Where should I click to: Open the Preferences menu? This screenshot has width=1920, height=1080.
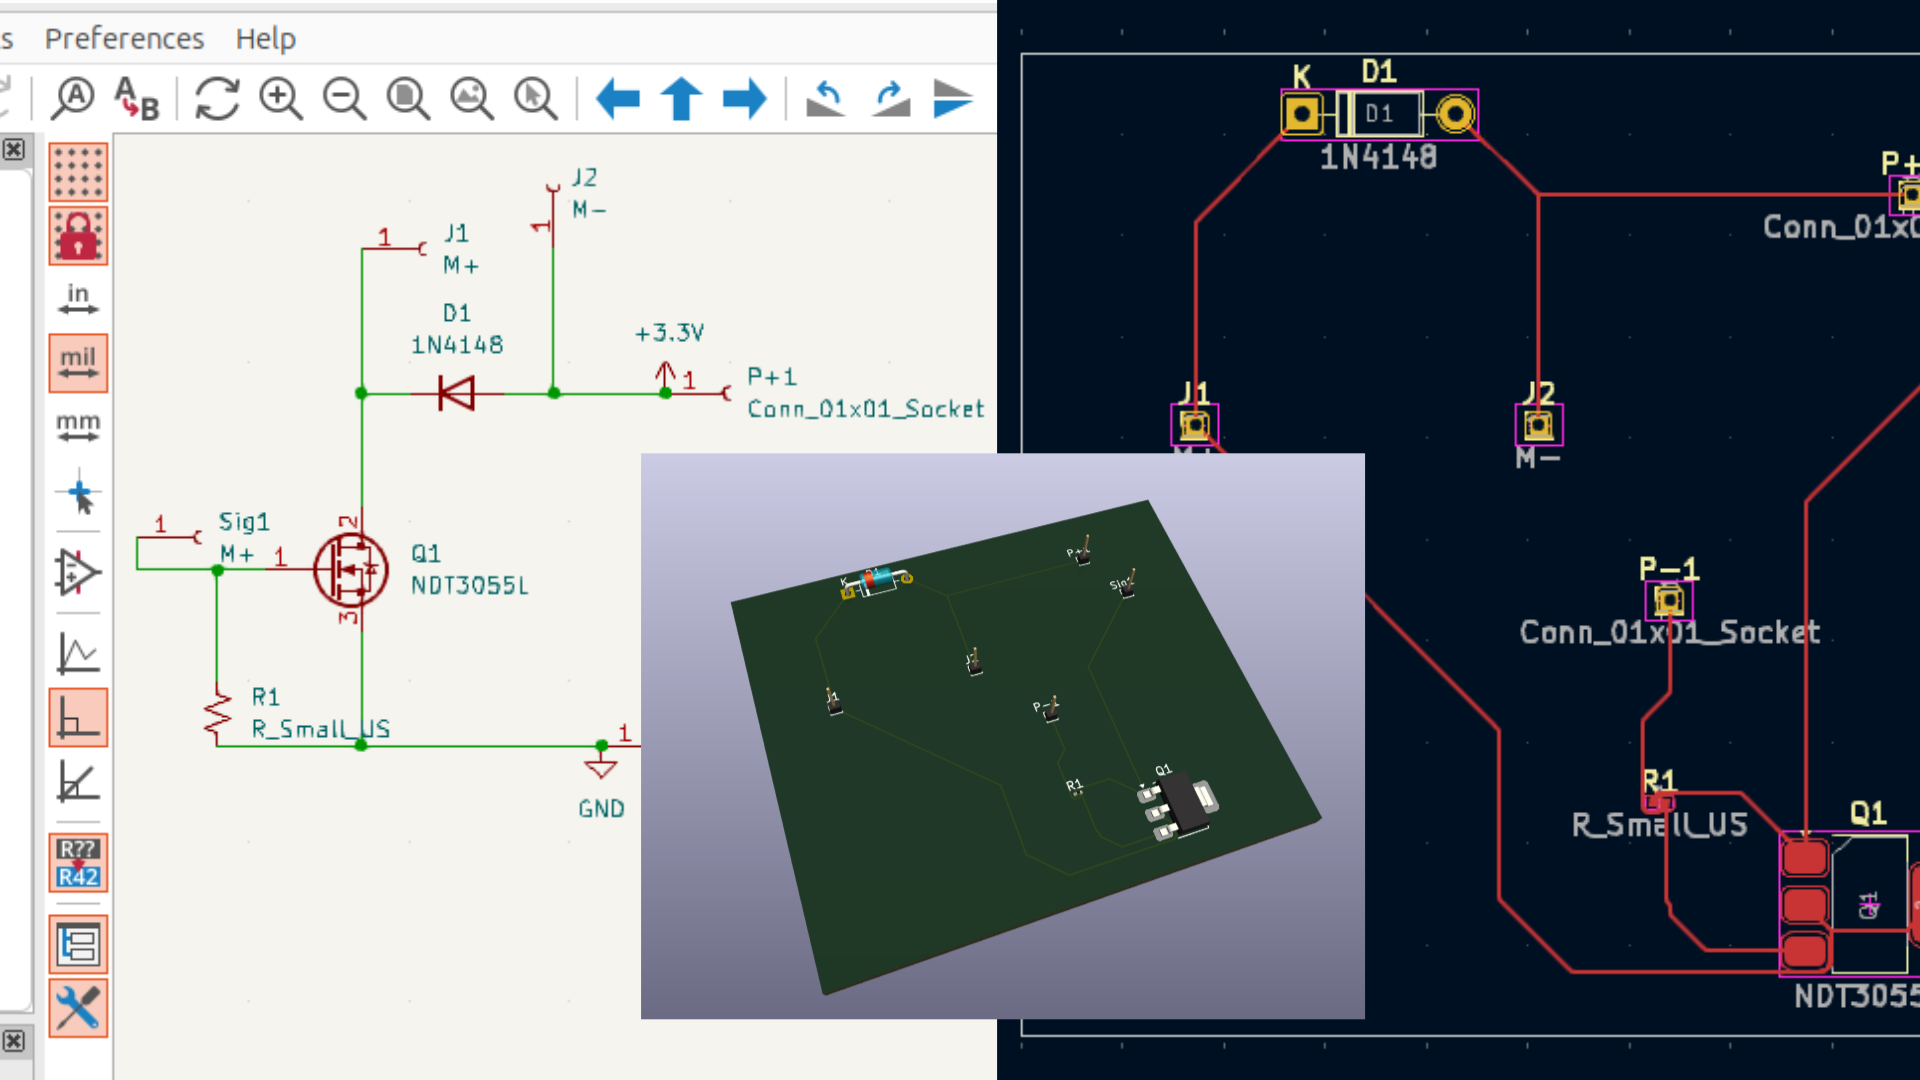(124, 38)
